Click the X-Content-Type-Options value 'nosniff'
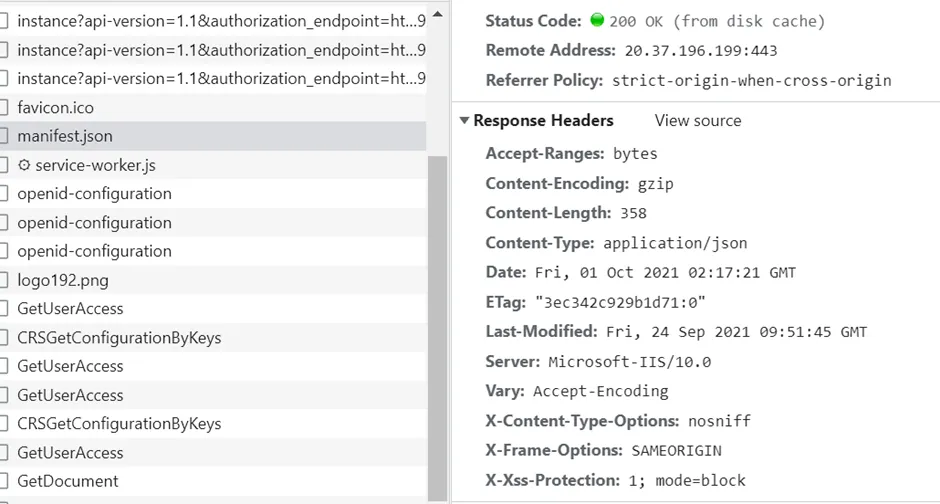 [719, 421]
